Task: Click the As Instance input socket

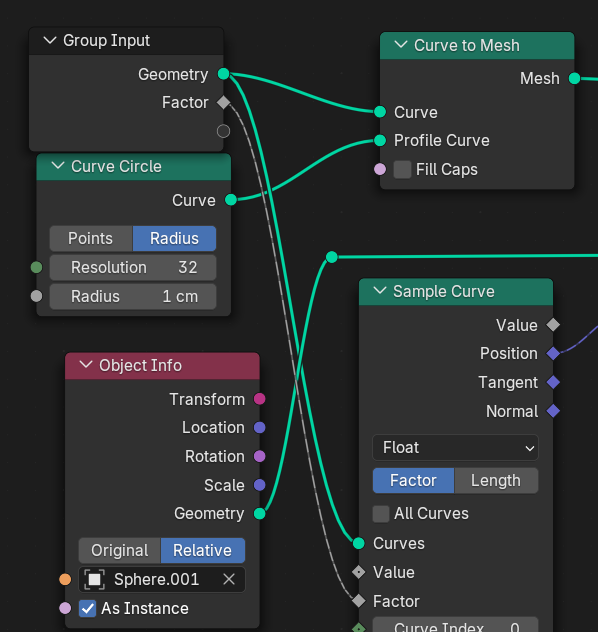Action: click(x=65, y=608)
